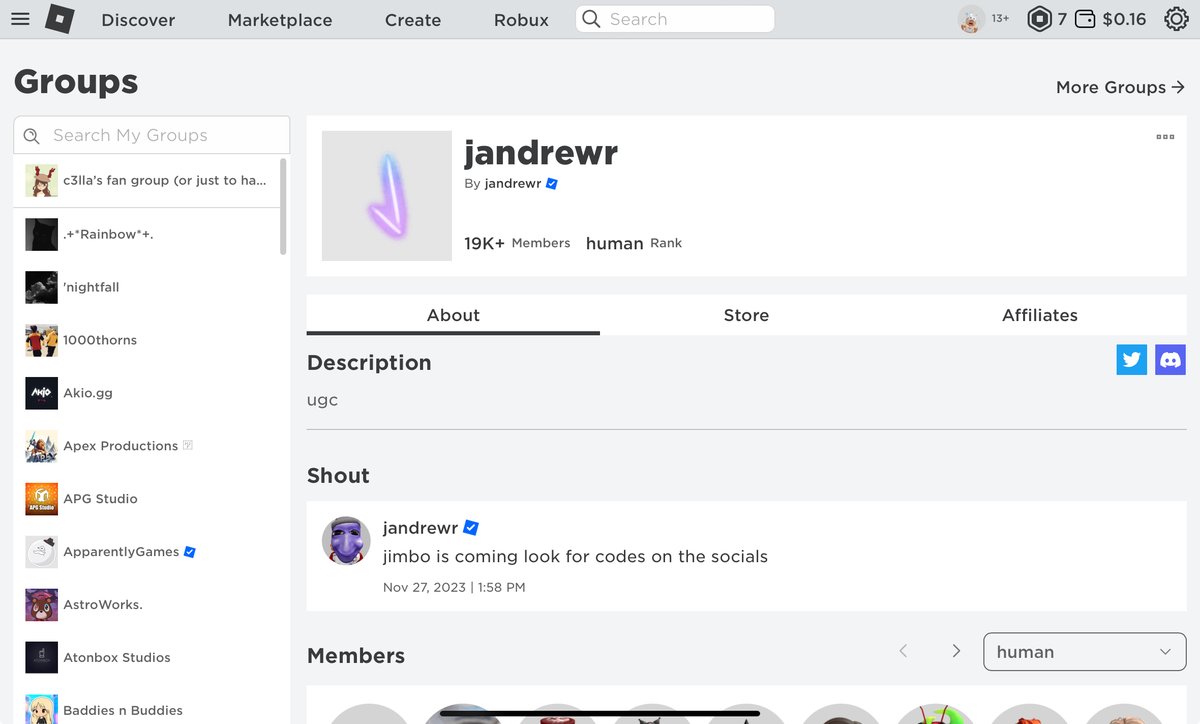The width and height of the screenshot is (1200, 724).
Task: Open Robux in top navigation
Action: tap(521, 20)
